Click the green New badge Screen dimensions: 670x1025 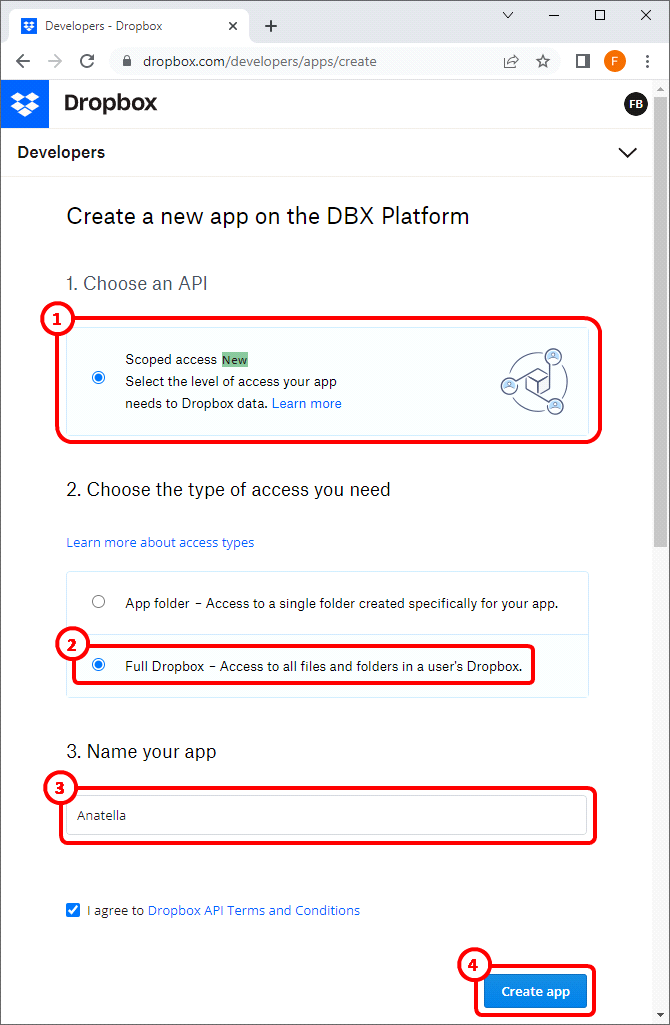click(x=235, y=360)
